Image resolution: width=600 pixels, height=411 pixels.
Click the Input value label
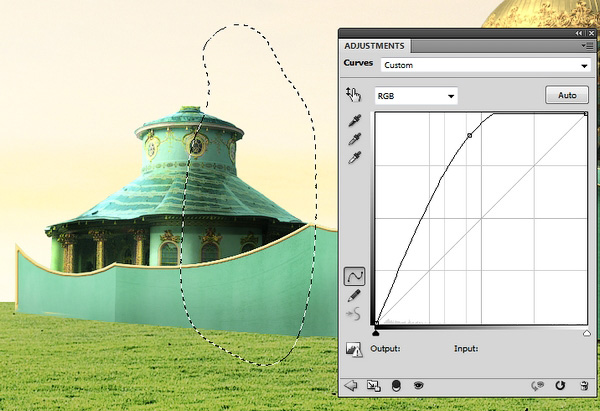[466, 349]
